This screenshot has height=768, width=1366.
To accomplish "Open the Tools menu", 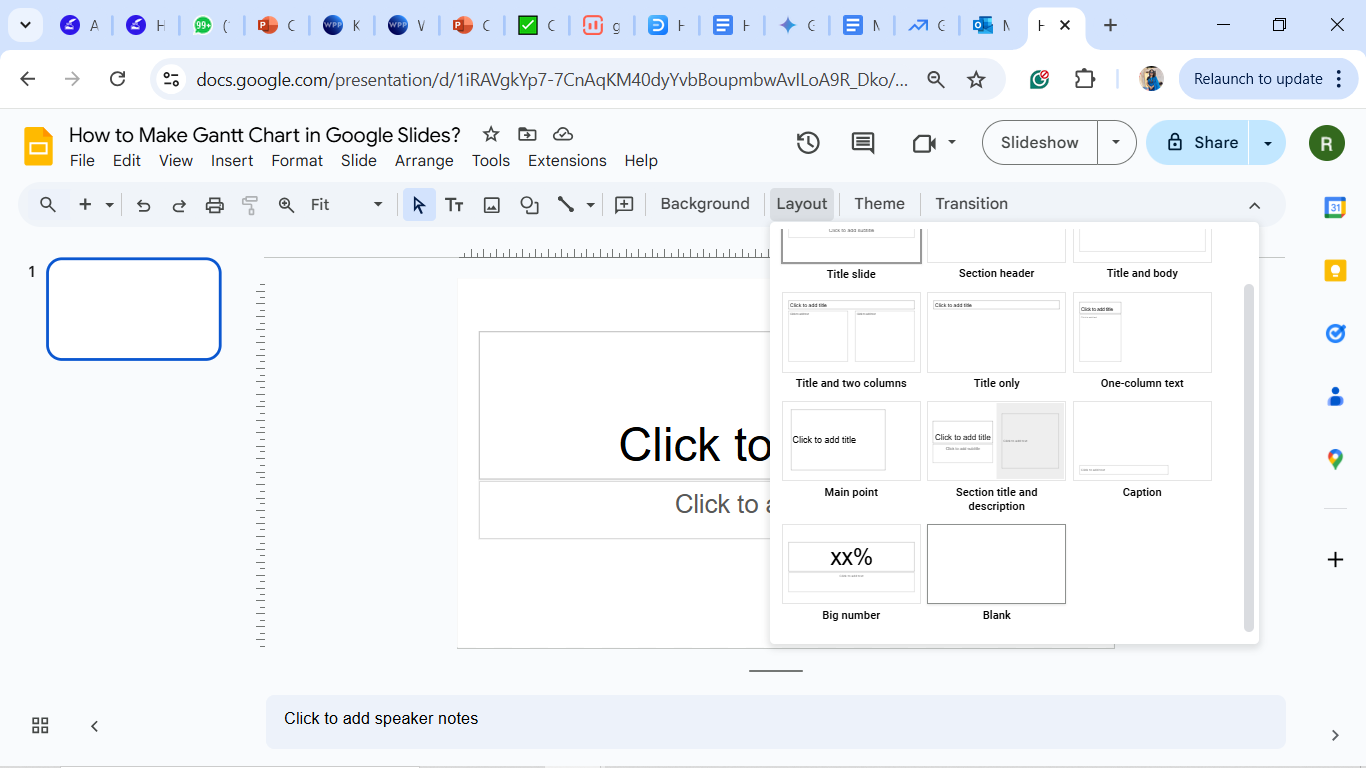I will (x=491, y=161).
